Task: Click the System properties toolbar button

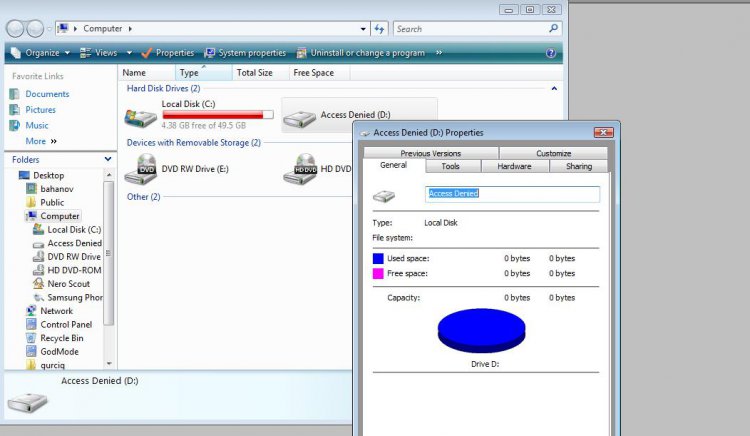Action: 245,53
